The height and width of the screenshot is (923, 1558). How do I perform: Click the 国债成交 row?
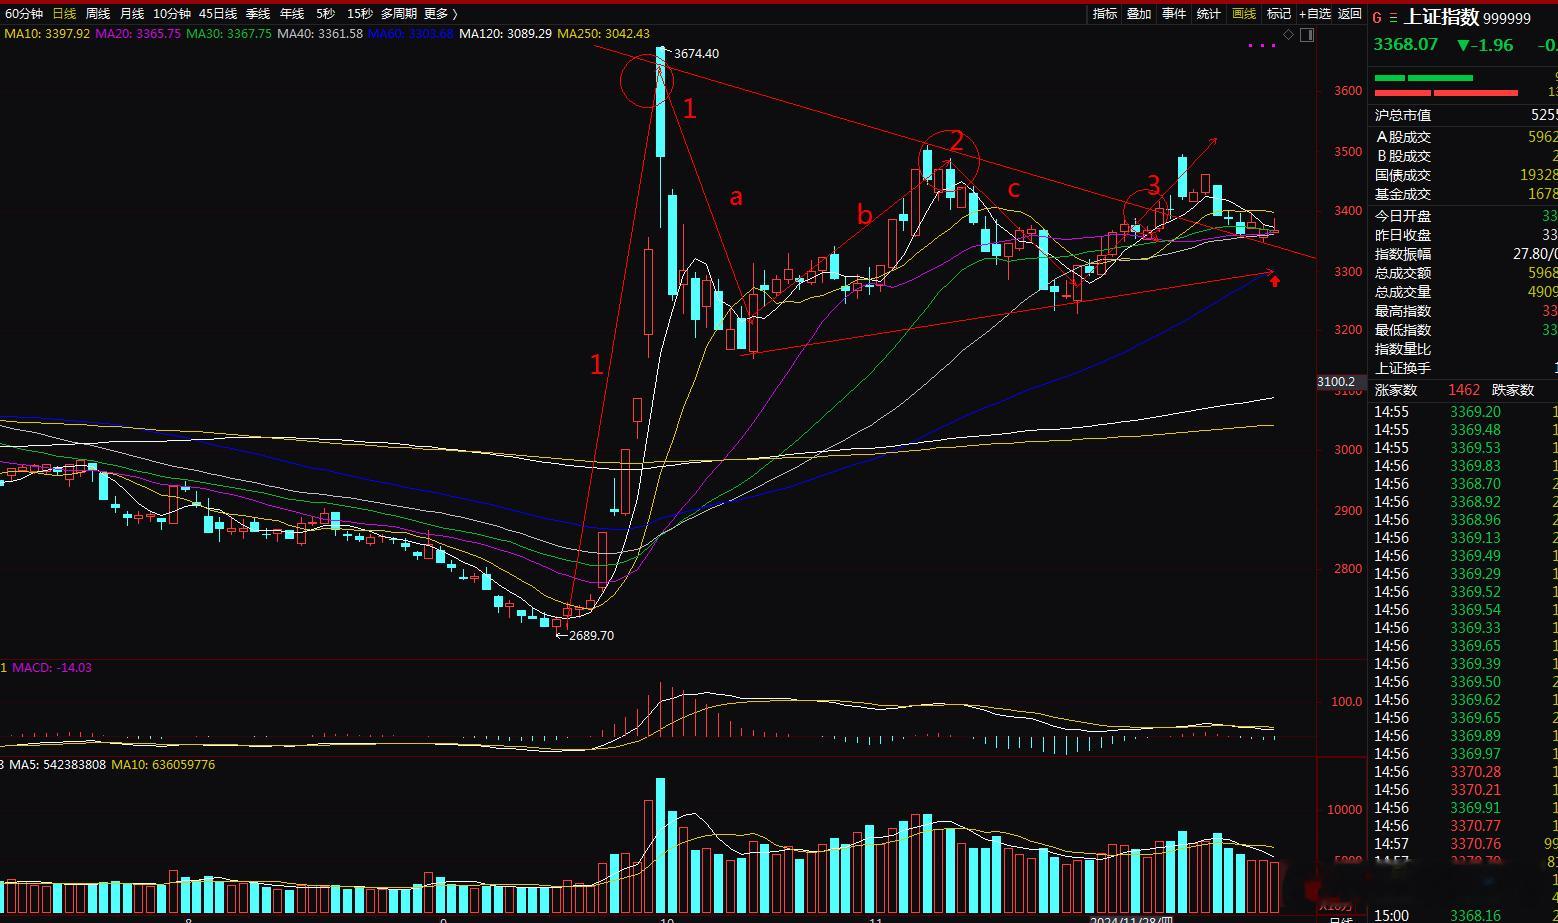[x=1464, y=174]
